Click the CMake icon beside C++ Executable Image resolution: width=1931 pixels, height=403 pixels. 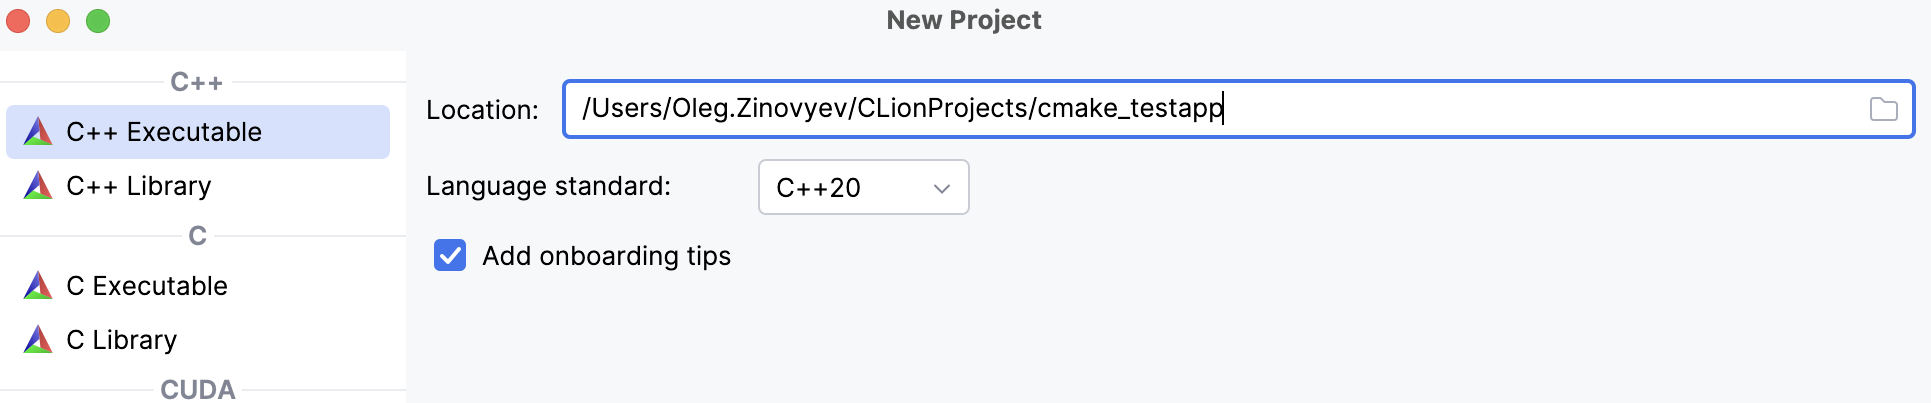pos(38,132)
